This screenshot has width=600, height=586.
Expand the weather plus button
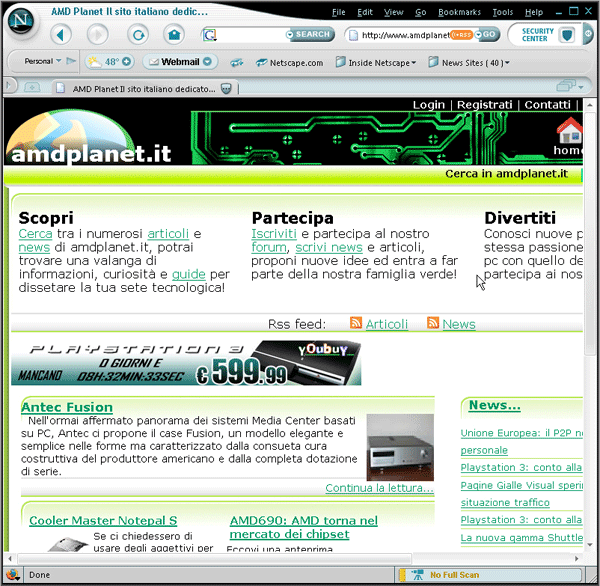pyautogui.click(x=126, y=62)
